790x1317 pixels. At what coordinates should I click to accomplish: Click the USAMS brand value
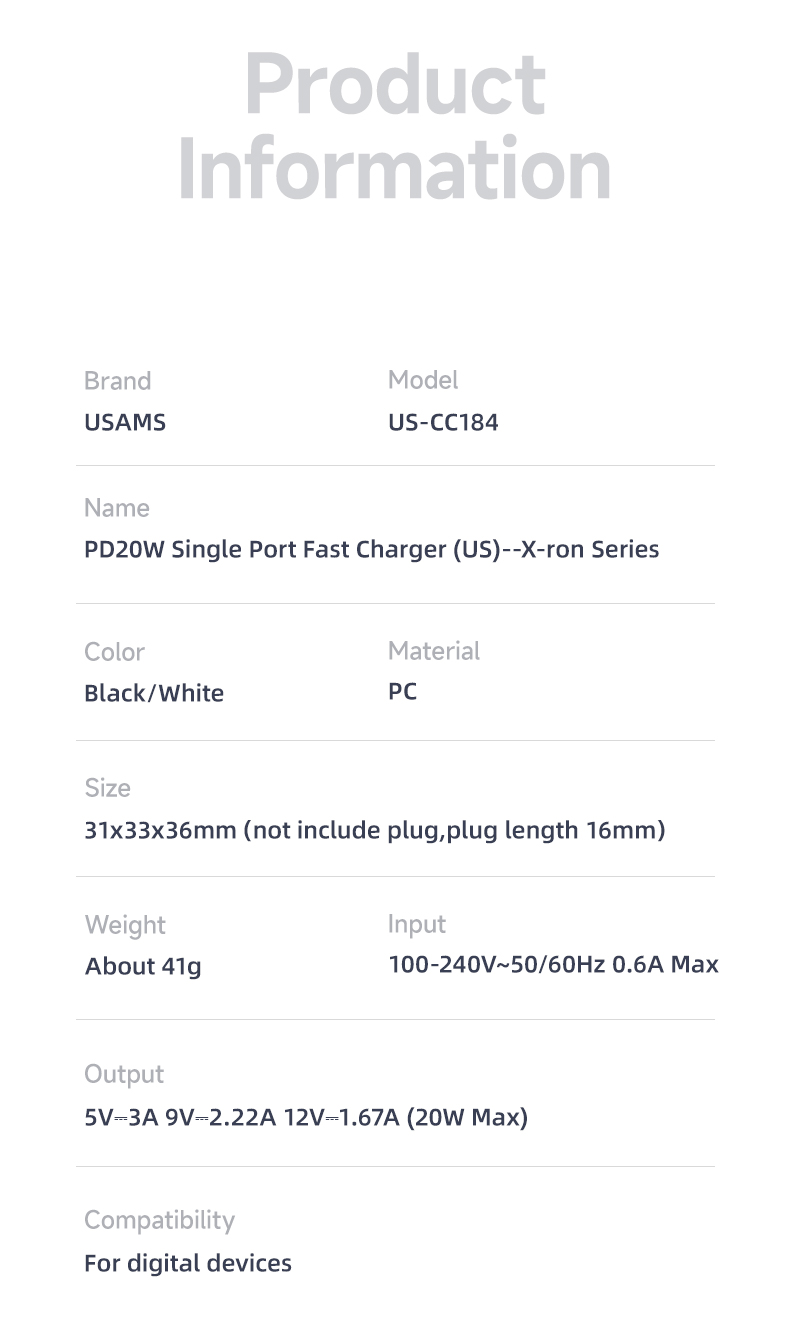[125, 422]
